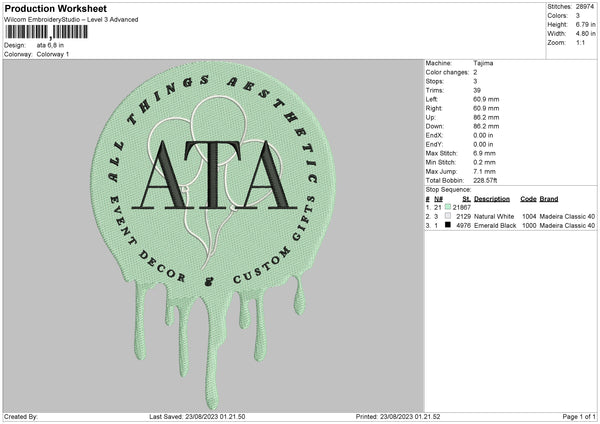Screen dimensions: 600x424
Task: Click "Madeira Classic 40" in Emerald Black row
Action: [567, 226]
